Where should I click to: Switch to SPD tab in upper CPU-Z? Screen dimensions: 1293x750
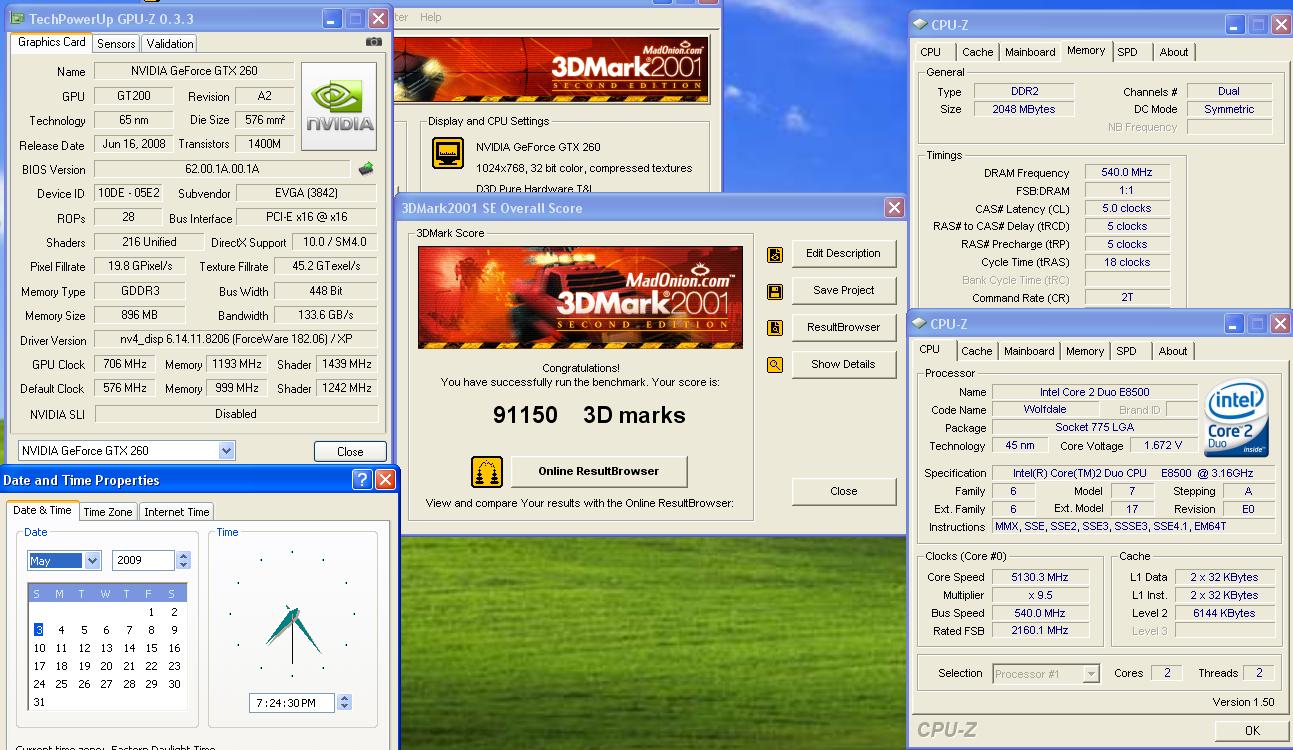click(x=1127, y=52)
